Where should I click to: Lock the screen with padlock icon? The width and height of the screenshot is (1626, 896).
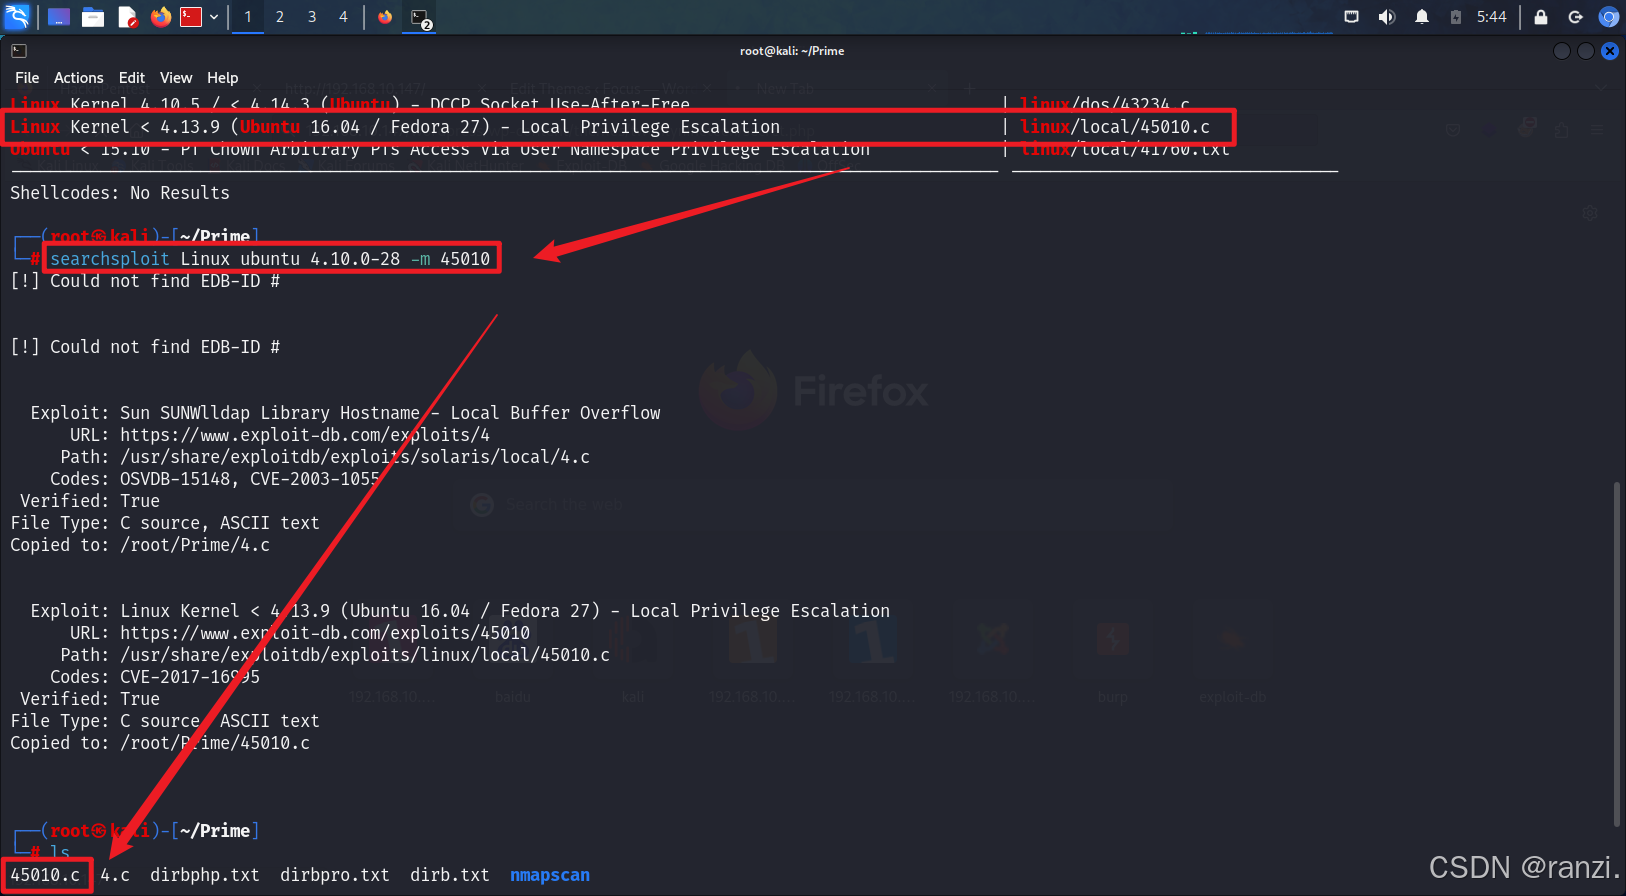pyautogui.click(x=1541, y=17)
